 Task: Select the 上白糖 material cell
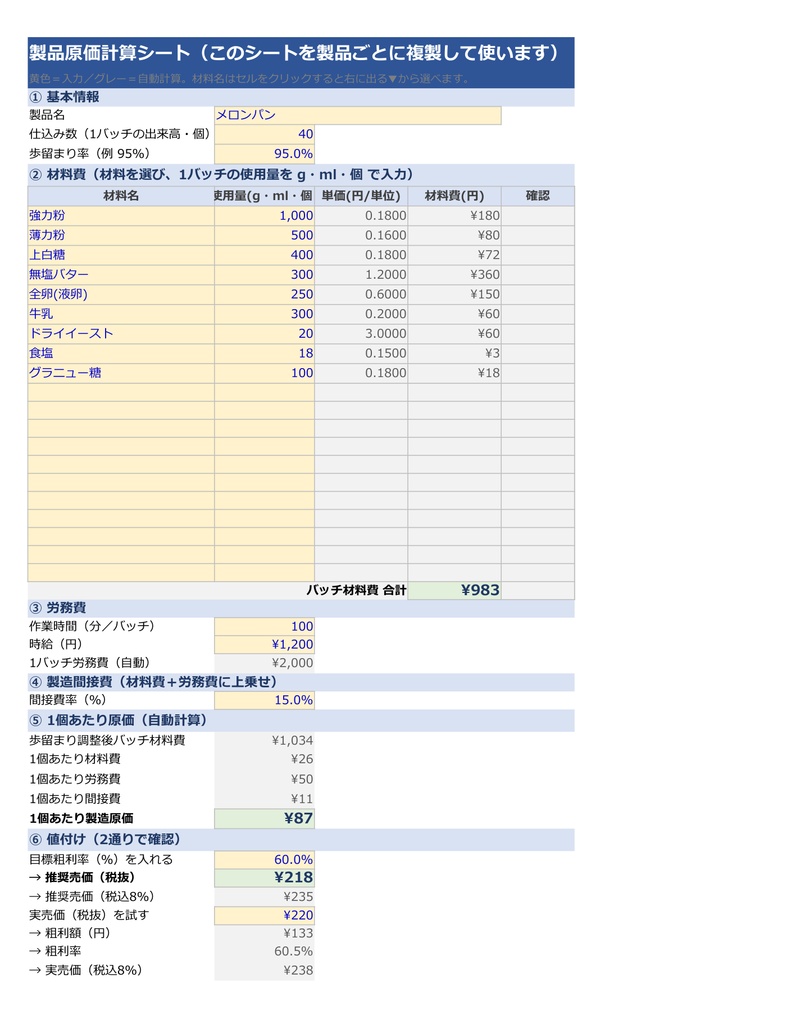tap(121, 255)
